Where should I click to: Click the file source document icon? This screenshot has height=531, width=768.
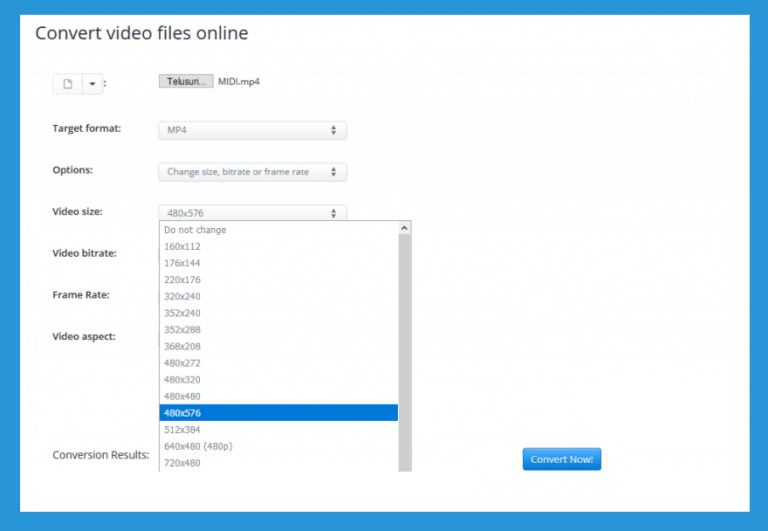[68, 84]
